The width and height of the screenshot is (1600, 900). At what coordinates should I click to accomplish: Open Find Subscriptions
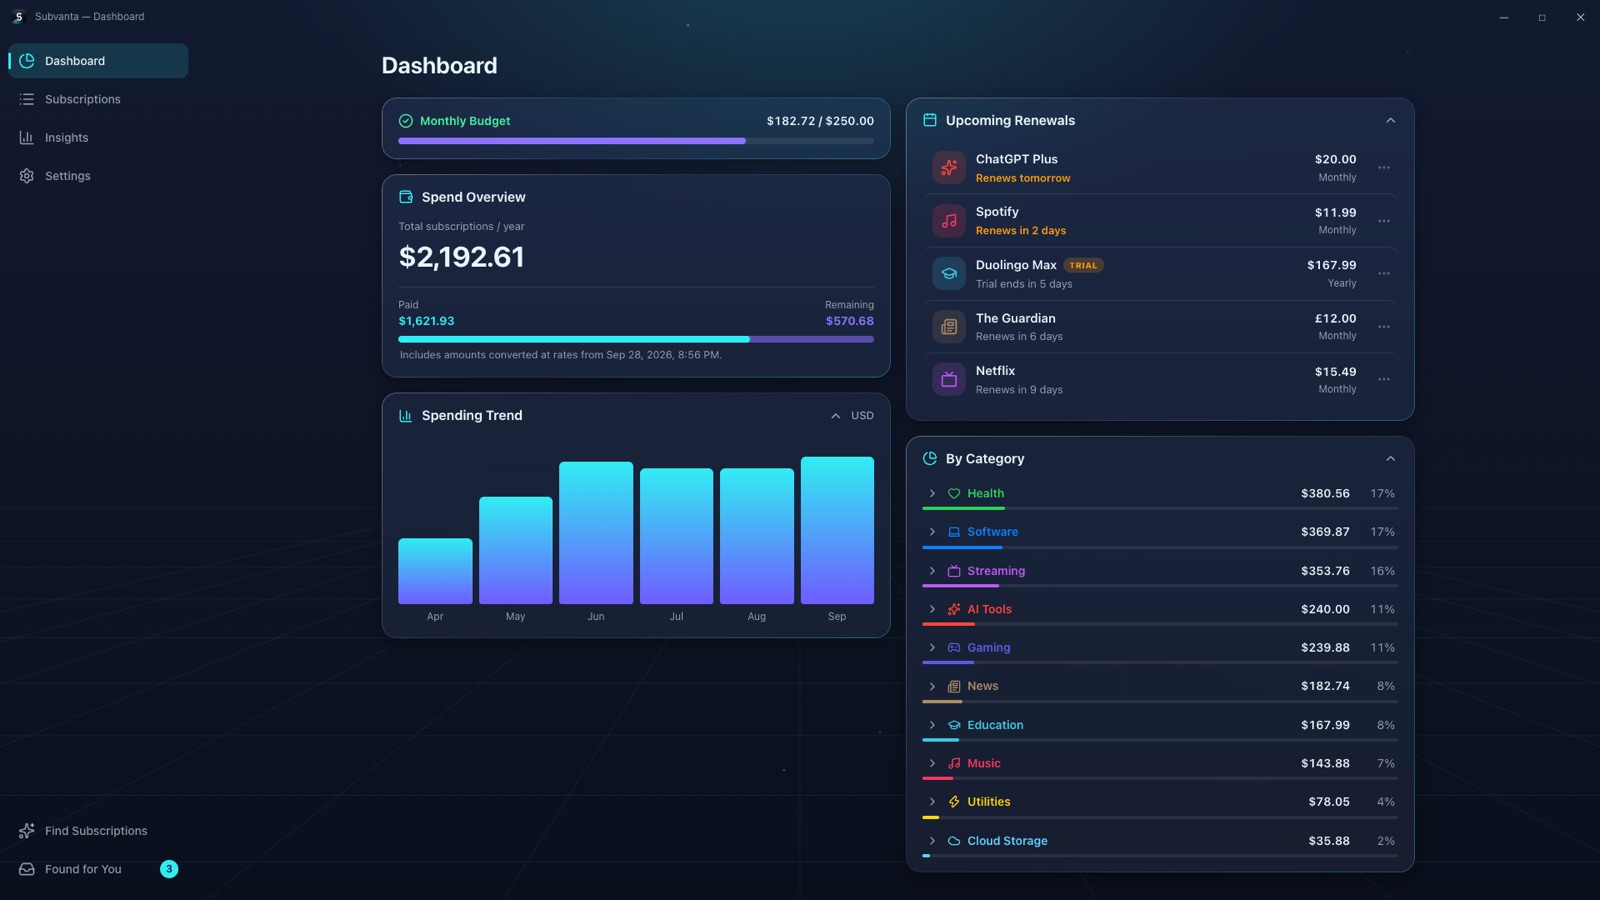tap(98, 831)
